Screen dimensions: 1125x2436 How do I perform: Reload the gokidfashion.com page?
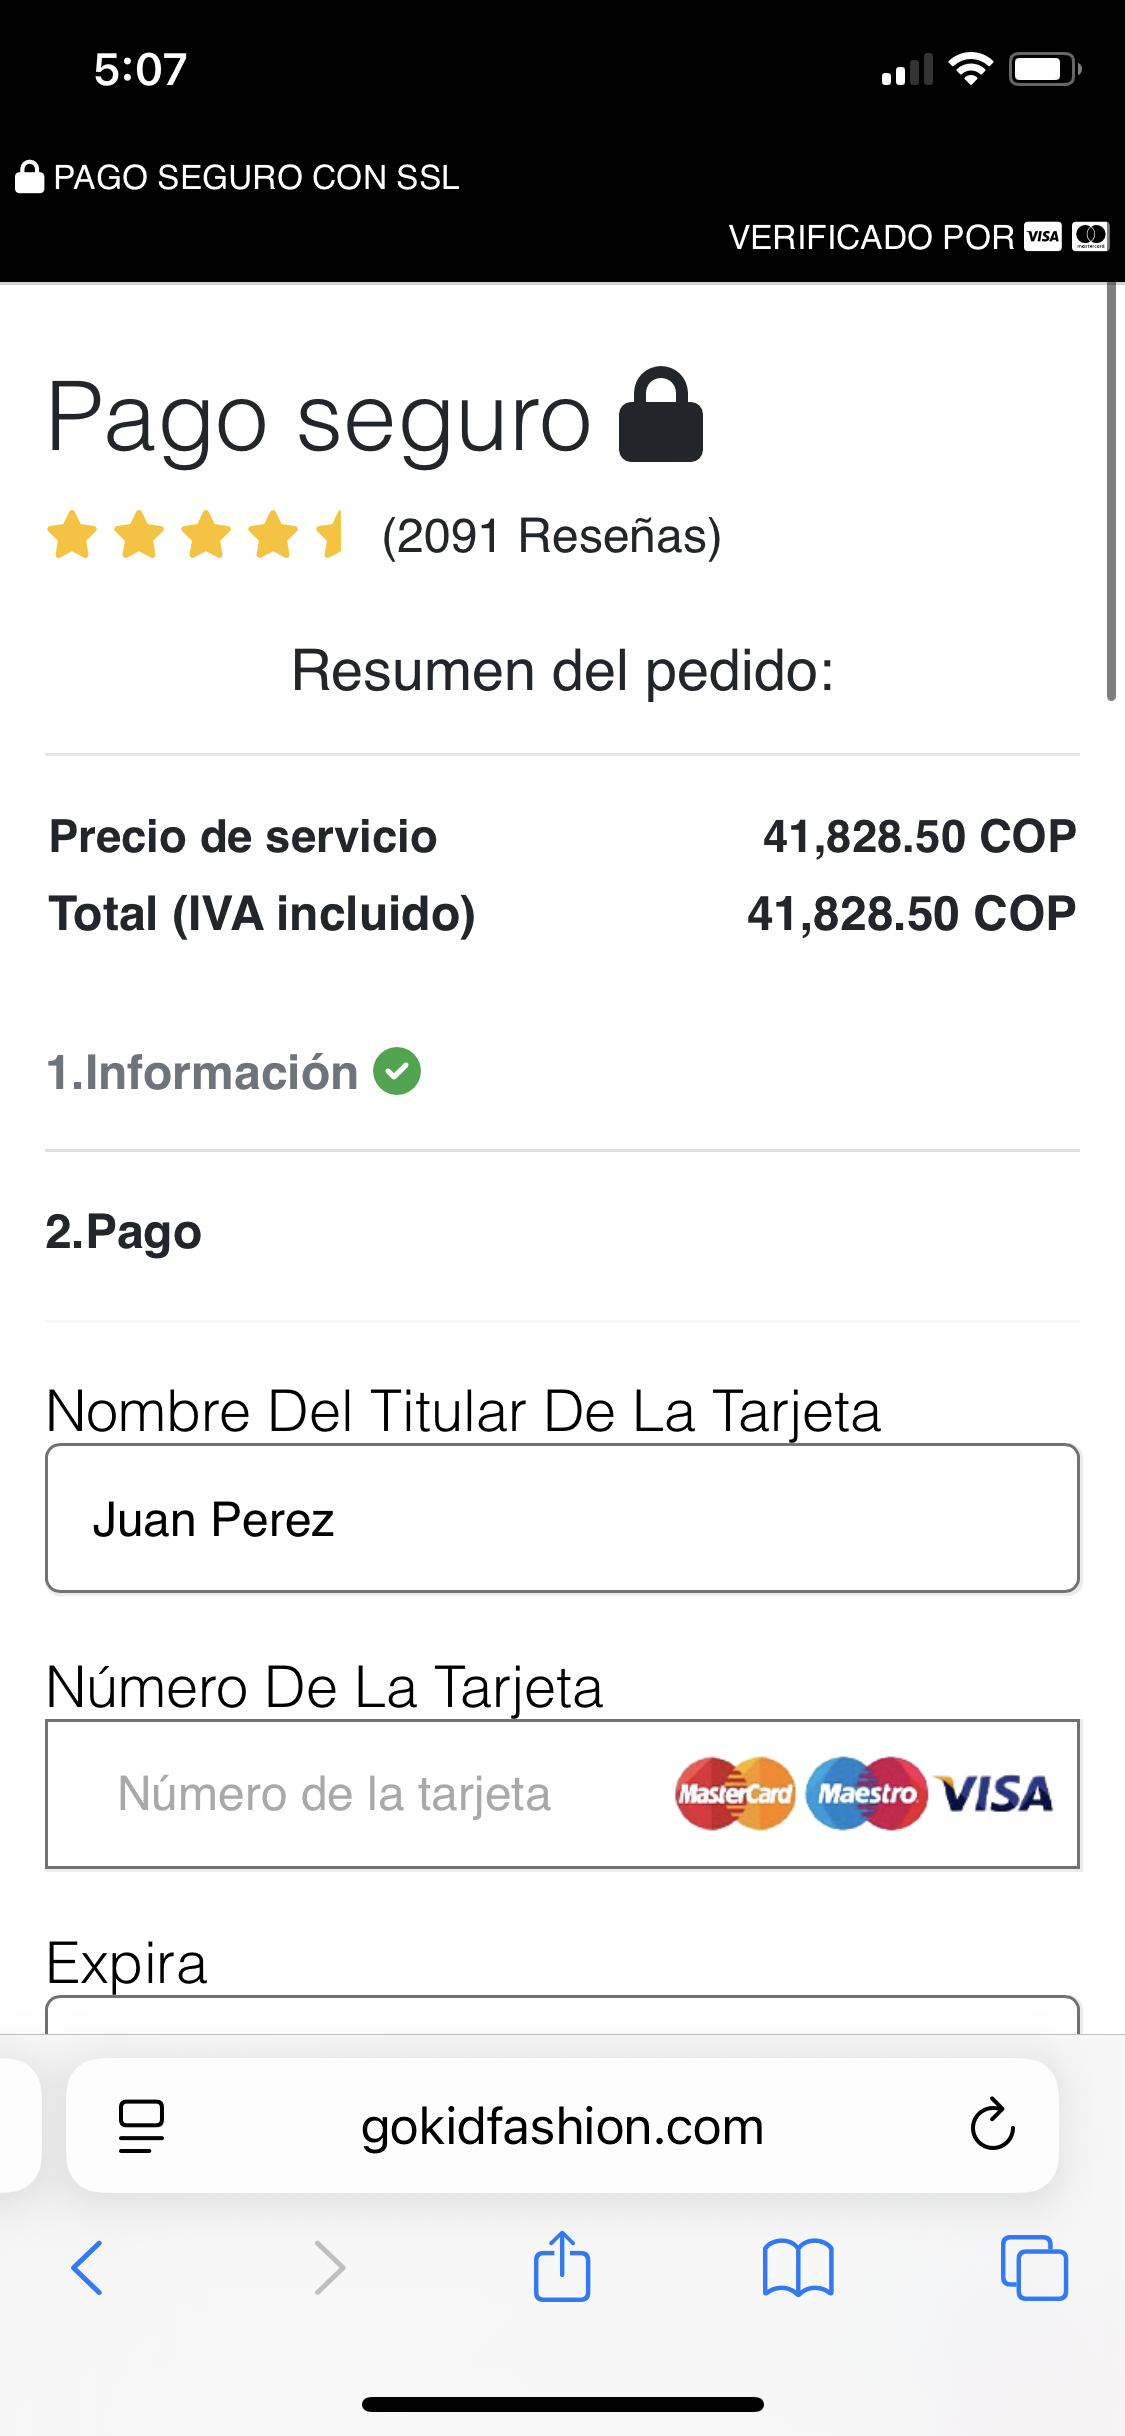tap(992, 2124)
